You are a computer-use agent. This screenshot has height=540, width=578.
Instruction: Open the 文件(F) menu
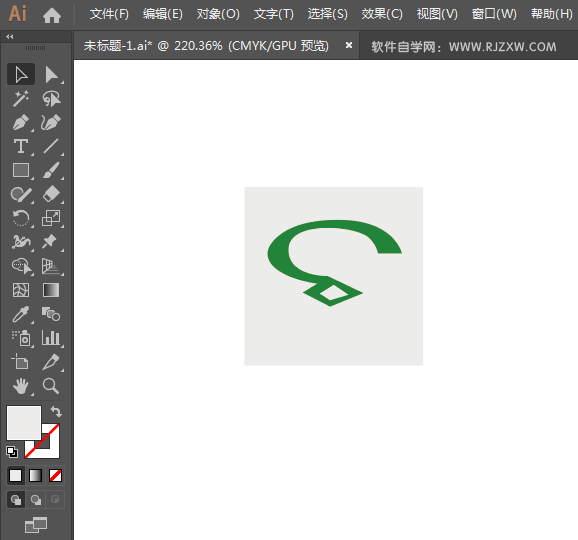[x=109, y=14]
